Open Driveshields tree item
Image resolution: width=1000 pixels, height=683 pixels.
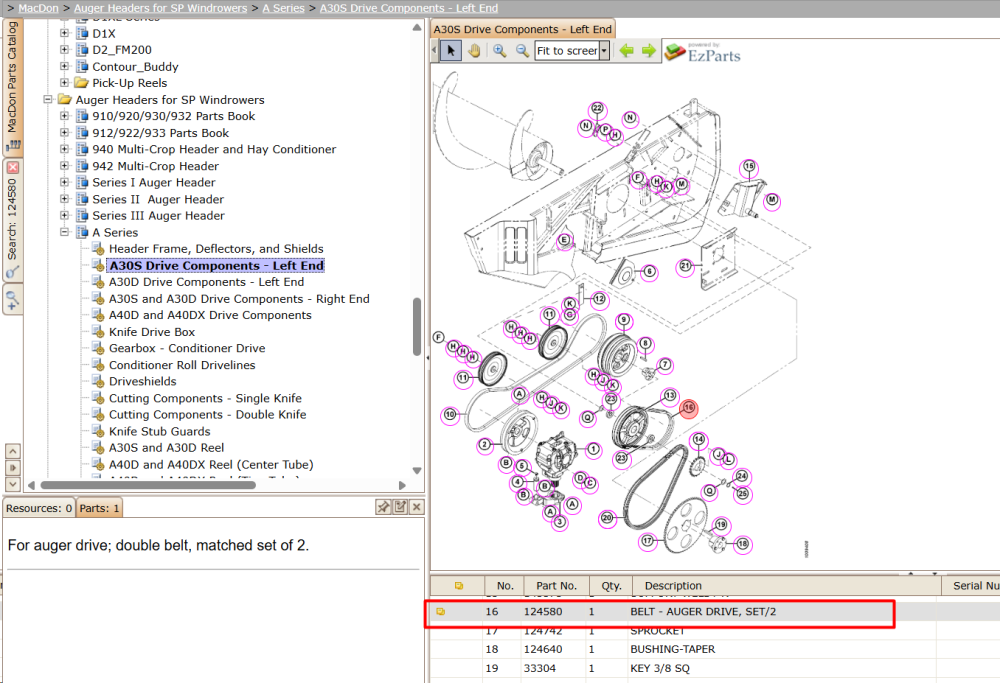[x=143, y=381]
